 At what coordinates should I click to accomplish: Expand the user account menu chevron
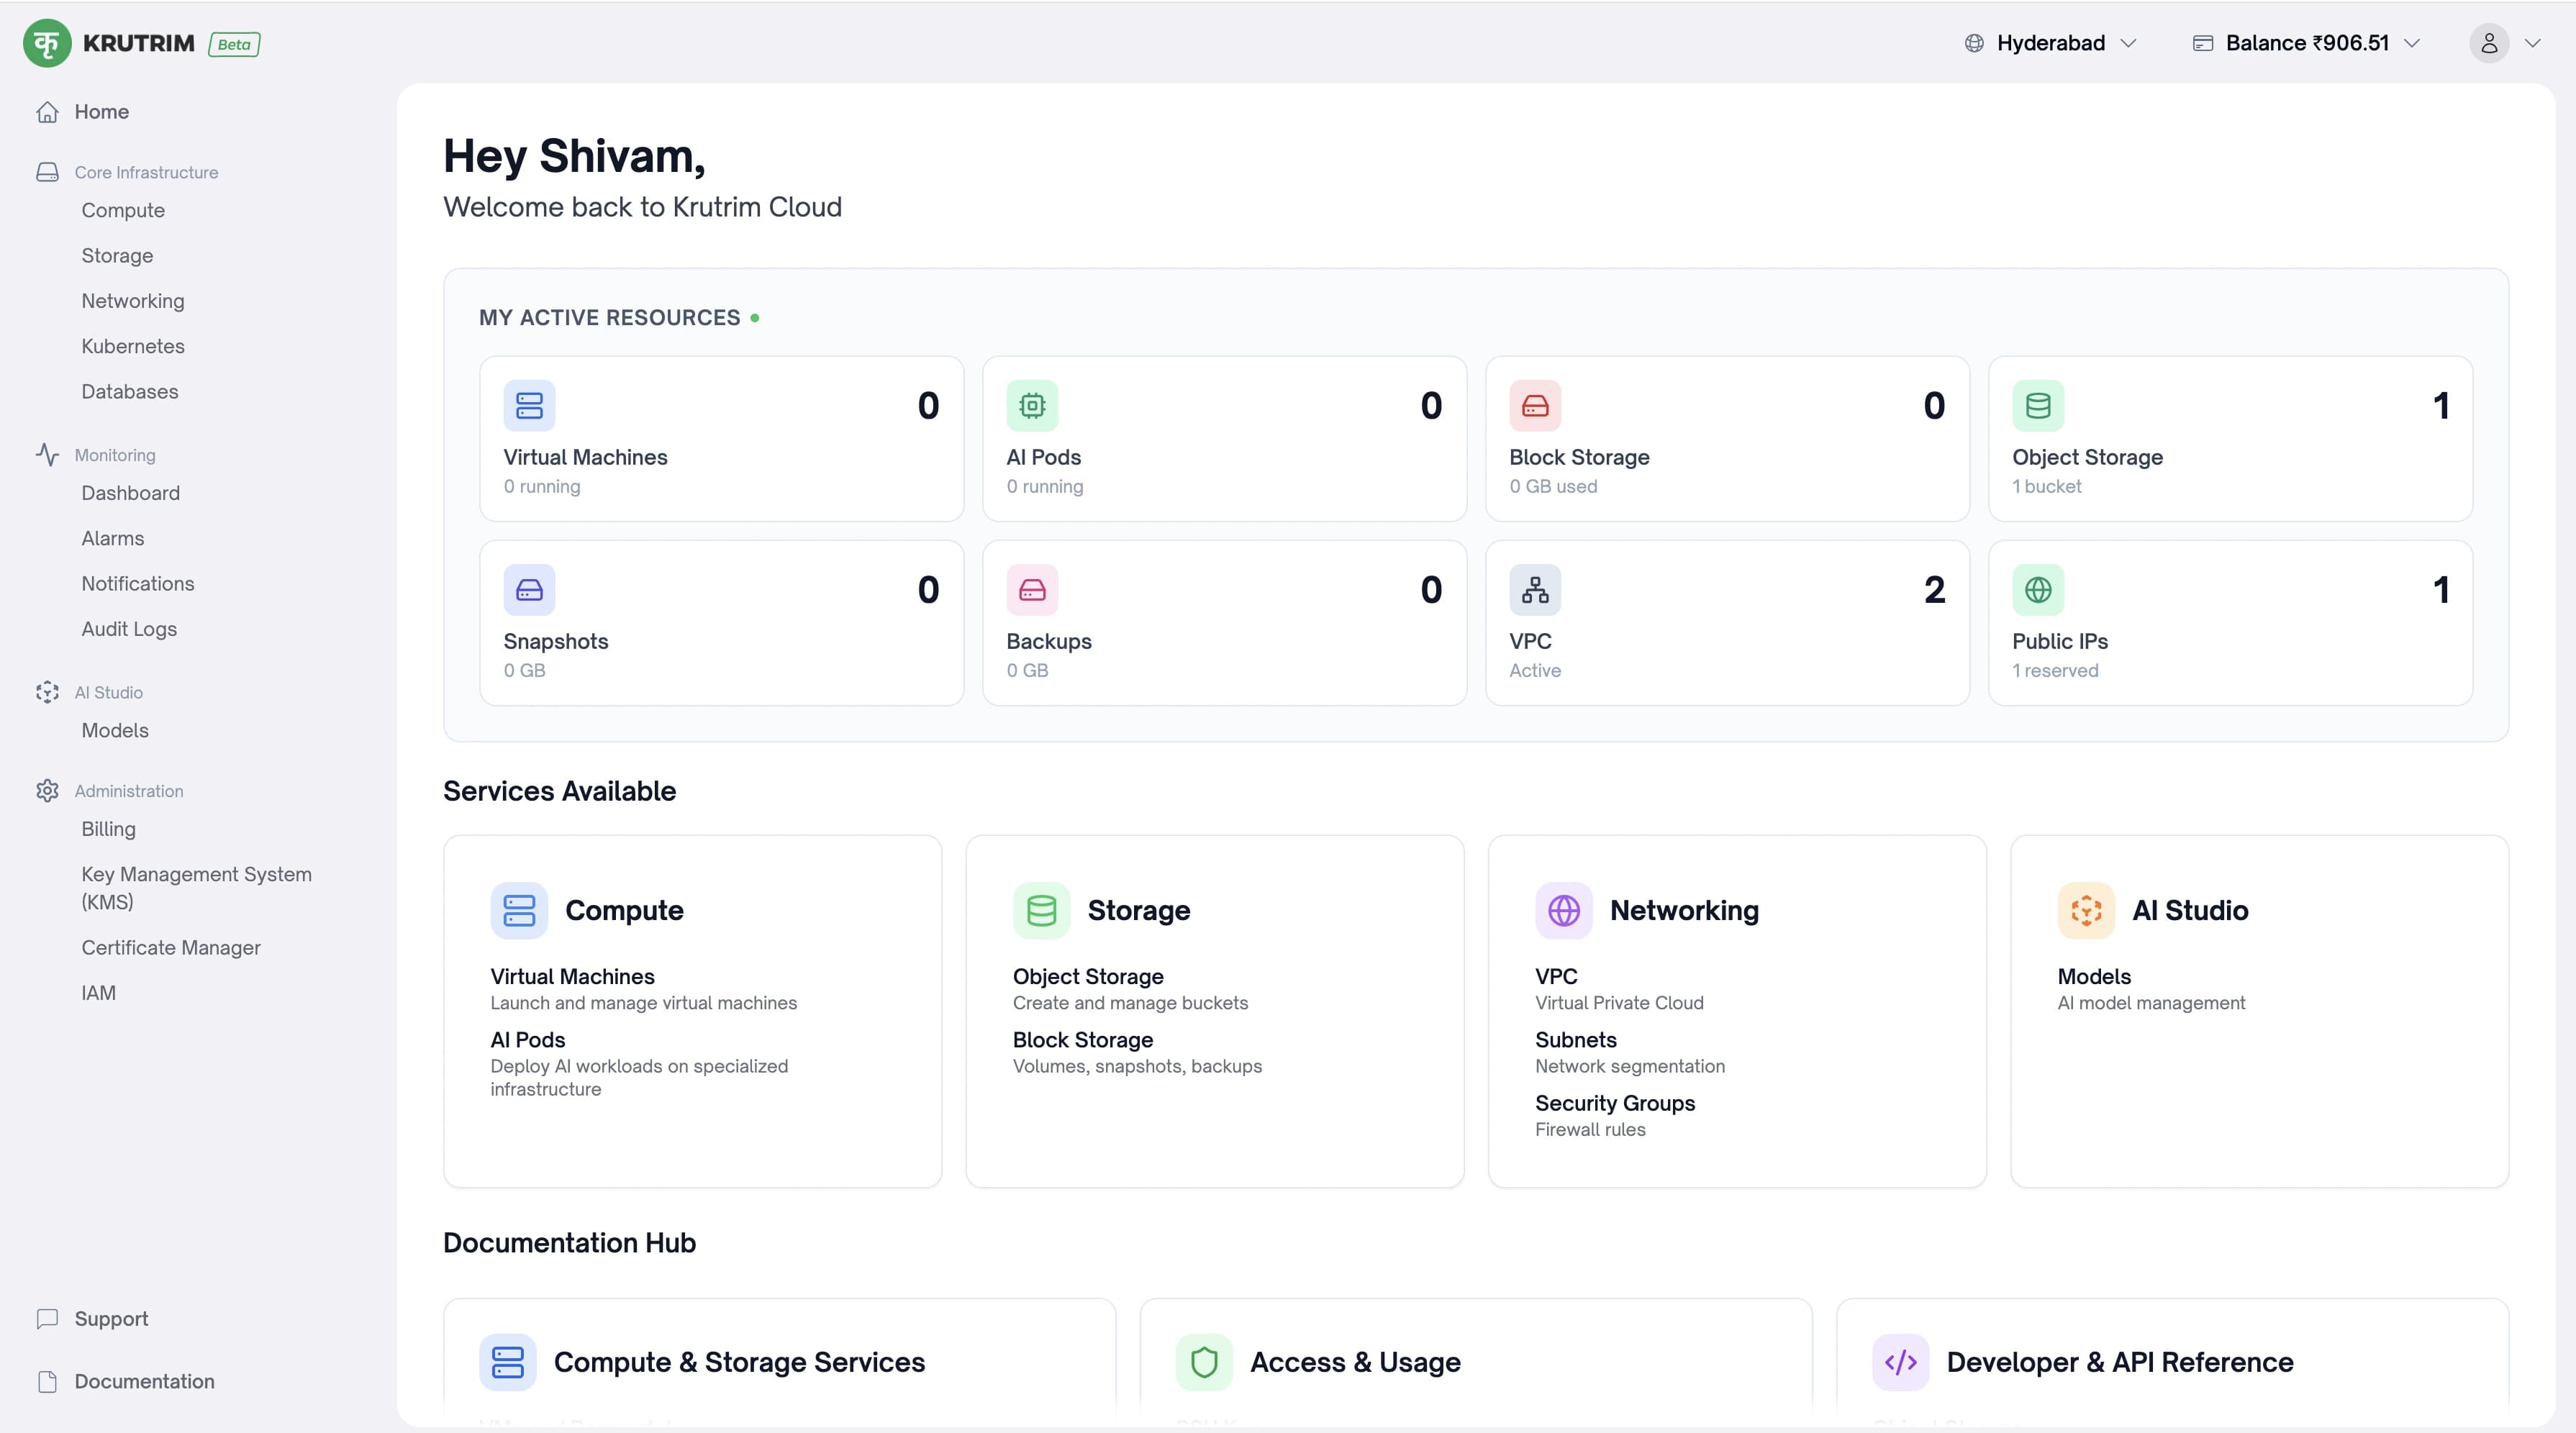coord(2533,43)
